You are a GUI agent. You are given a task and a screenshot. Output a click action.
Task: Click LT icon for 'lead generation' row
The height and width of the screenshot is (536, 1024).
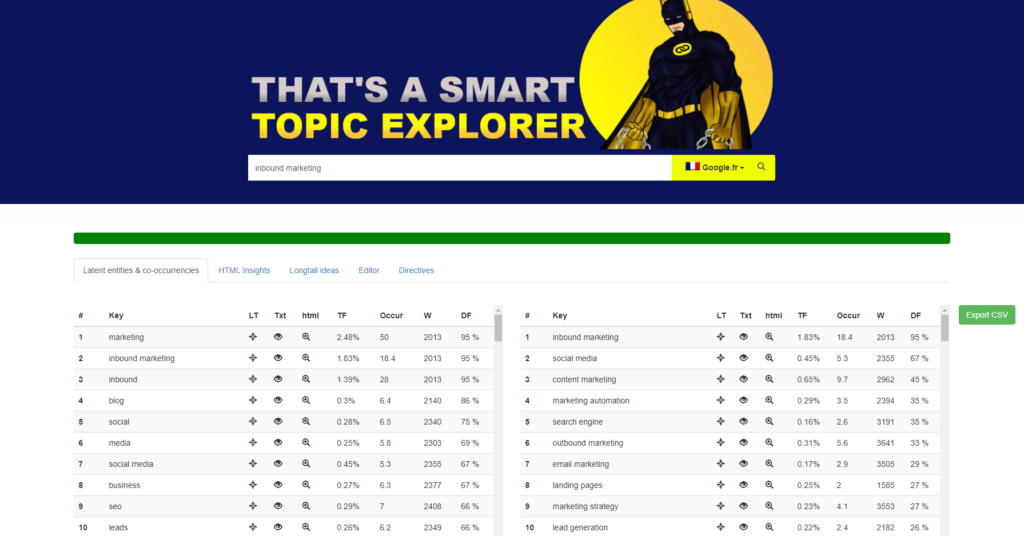pyautogui.click(x=720, y=527)
